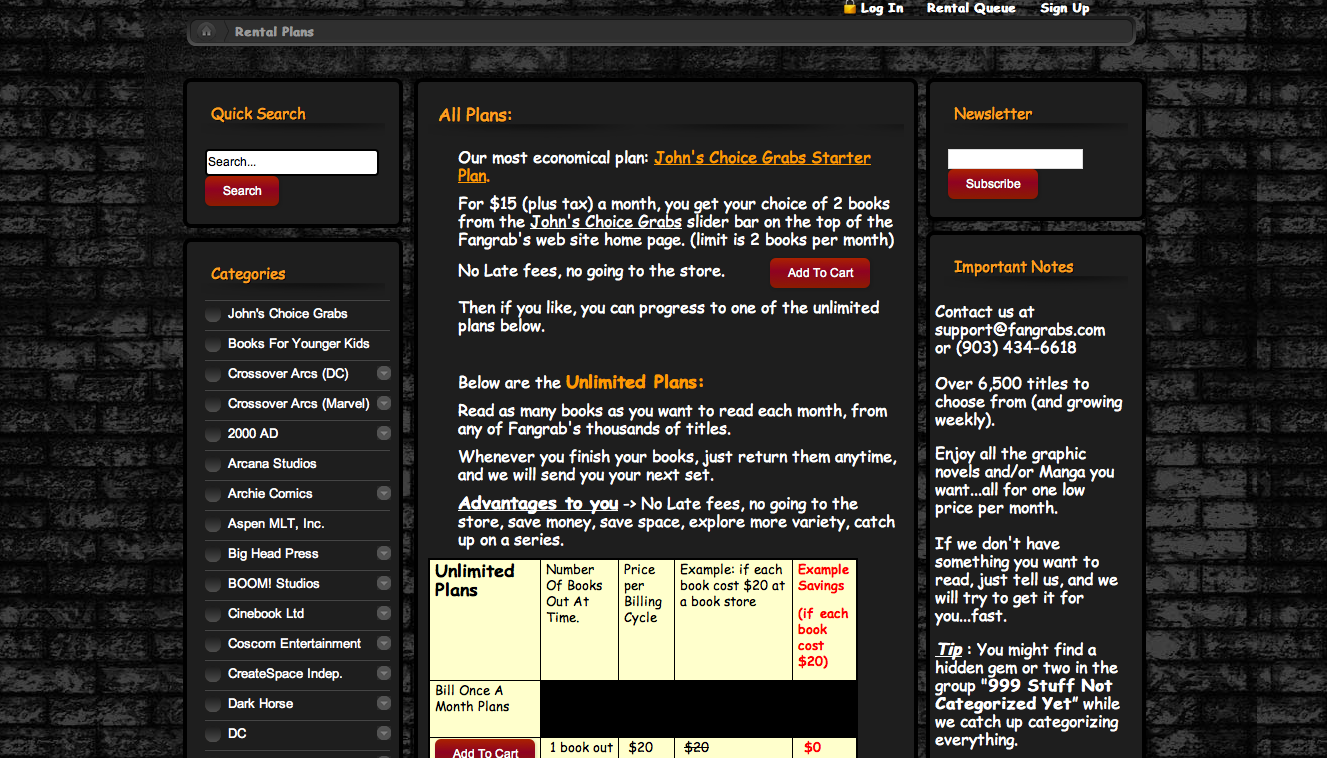Screen dimensions: 1327x758
Task: Submit the Quick Search with the Search button
Action: coord(242,191)
